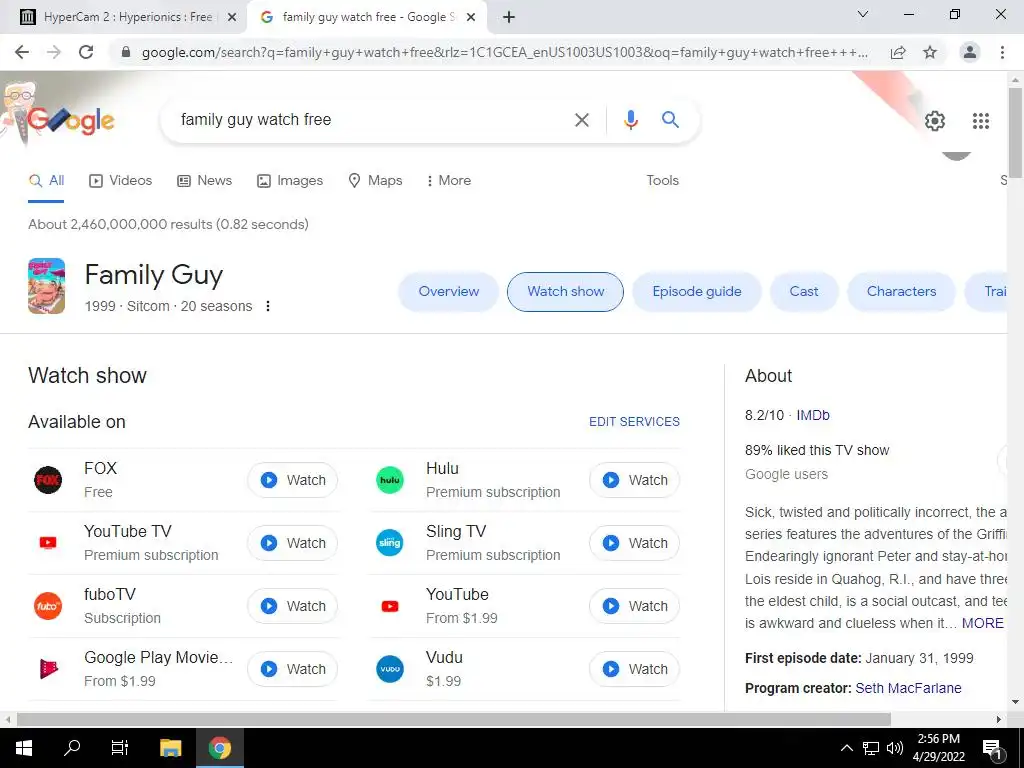Switch to Maps search results
1024x768 pixels.
(375, 180)
